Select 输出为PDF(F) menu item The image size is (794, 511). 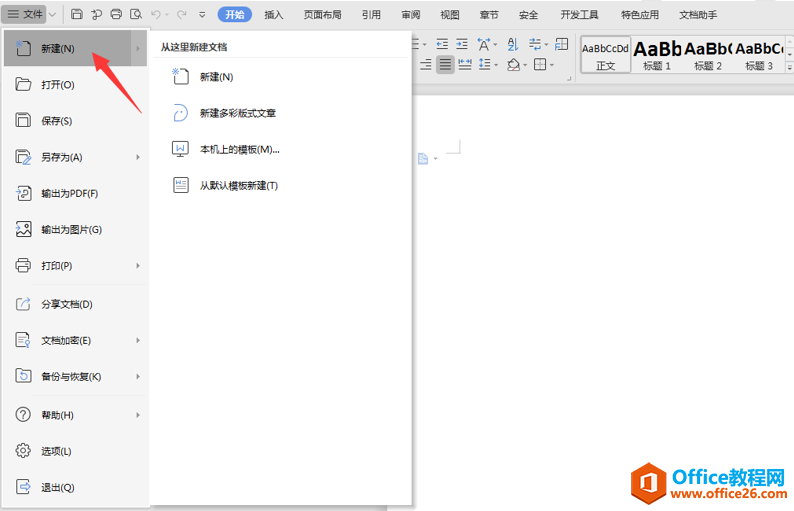point(75,193)
